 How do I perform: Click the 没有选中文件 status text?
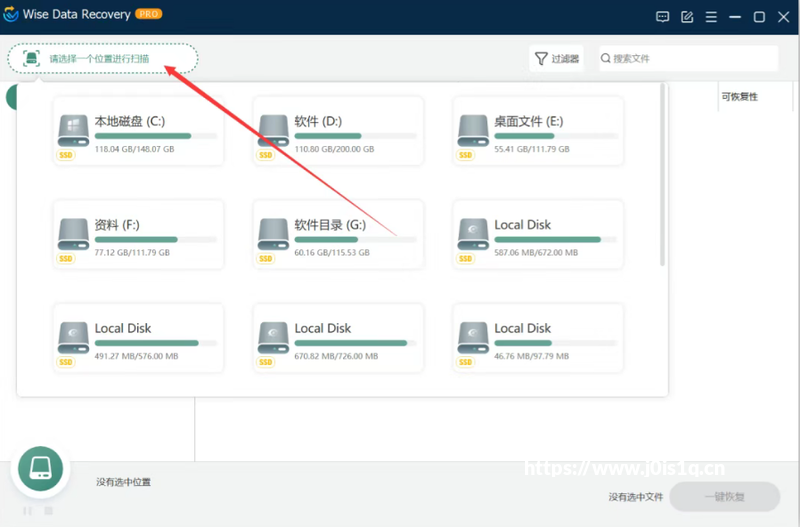click(x=635, y=497)
